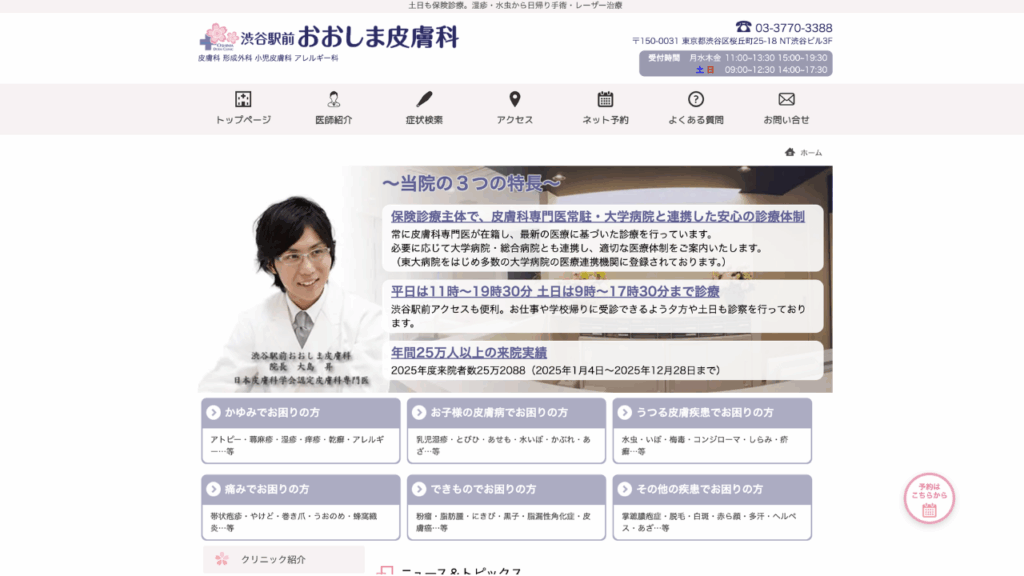Click the 年間25万人以上の来院実績 link
Screen dimensions: 1024x576
469,353
